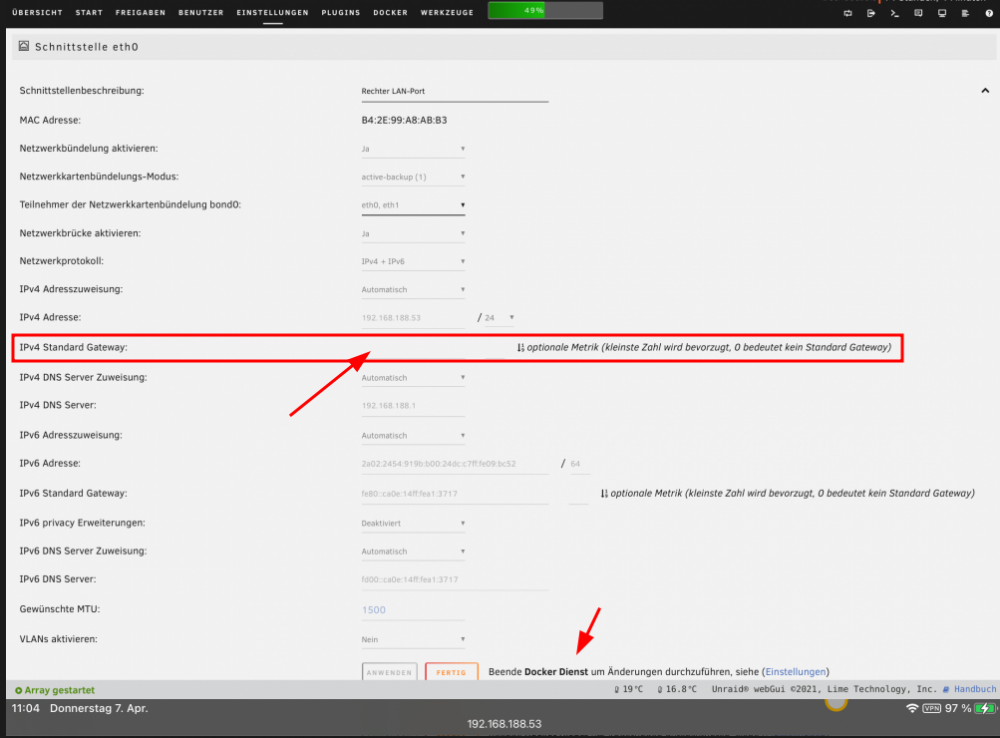The height and width of the screenshot is (738, 1000).
Task: Open the Netzwerkprotokoll dropdown IPv4 + IPv6
Action: [x=413, y=262]
